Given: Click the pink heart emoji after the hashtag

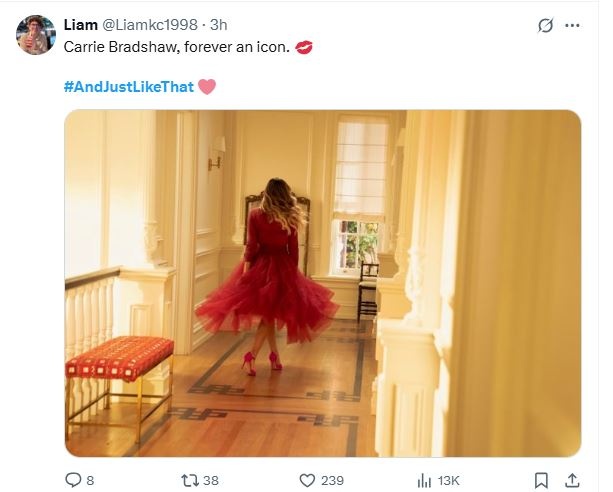Looking at the screenshot, I should pos(207,87).
